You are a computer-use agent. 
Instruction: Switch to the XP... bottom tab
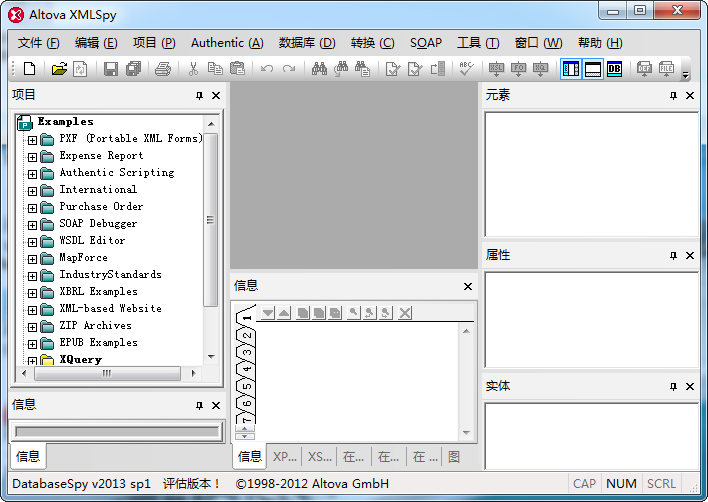tap(284, 457)
